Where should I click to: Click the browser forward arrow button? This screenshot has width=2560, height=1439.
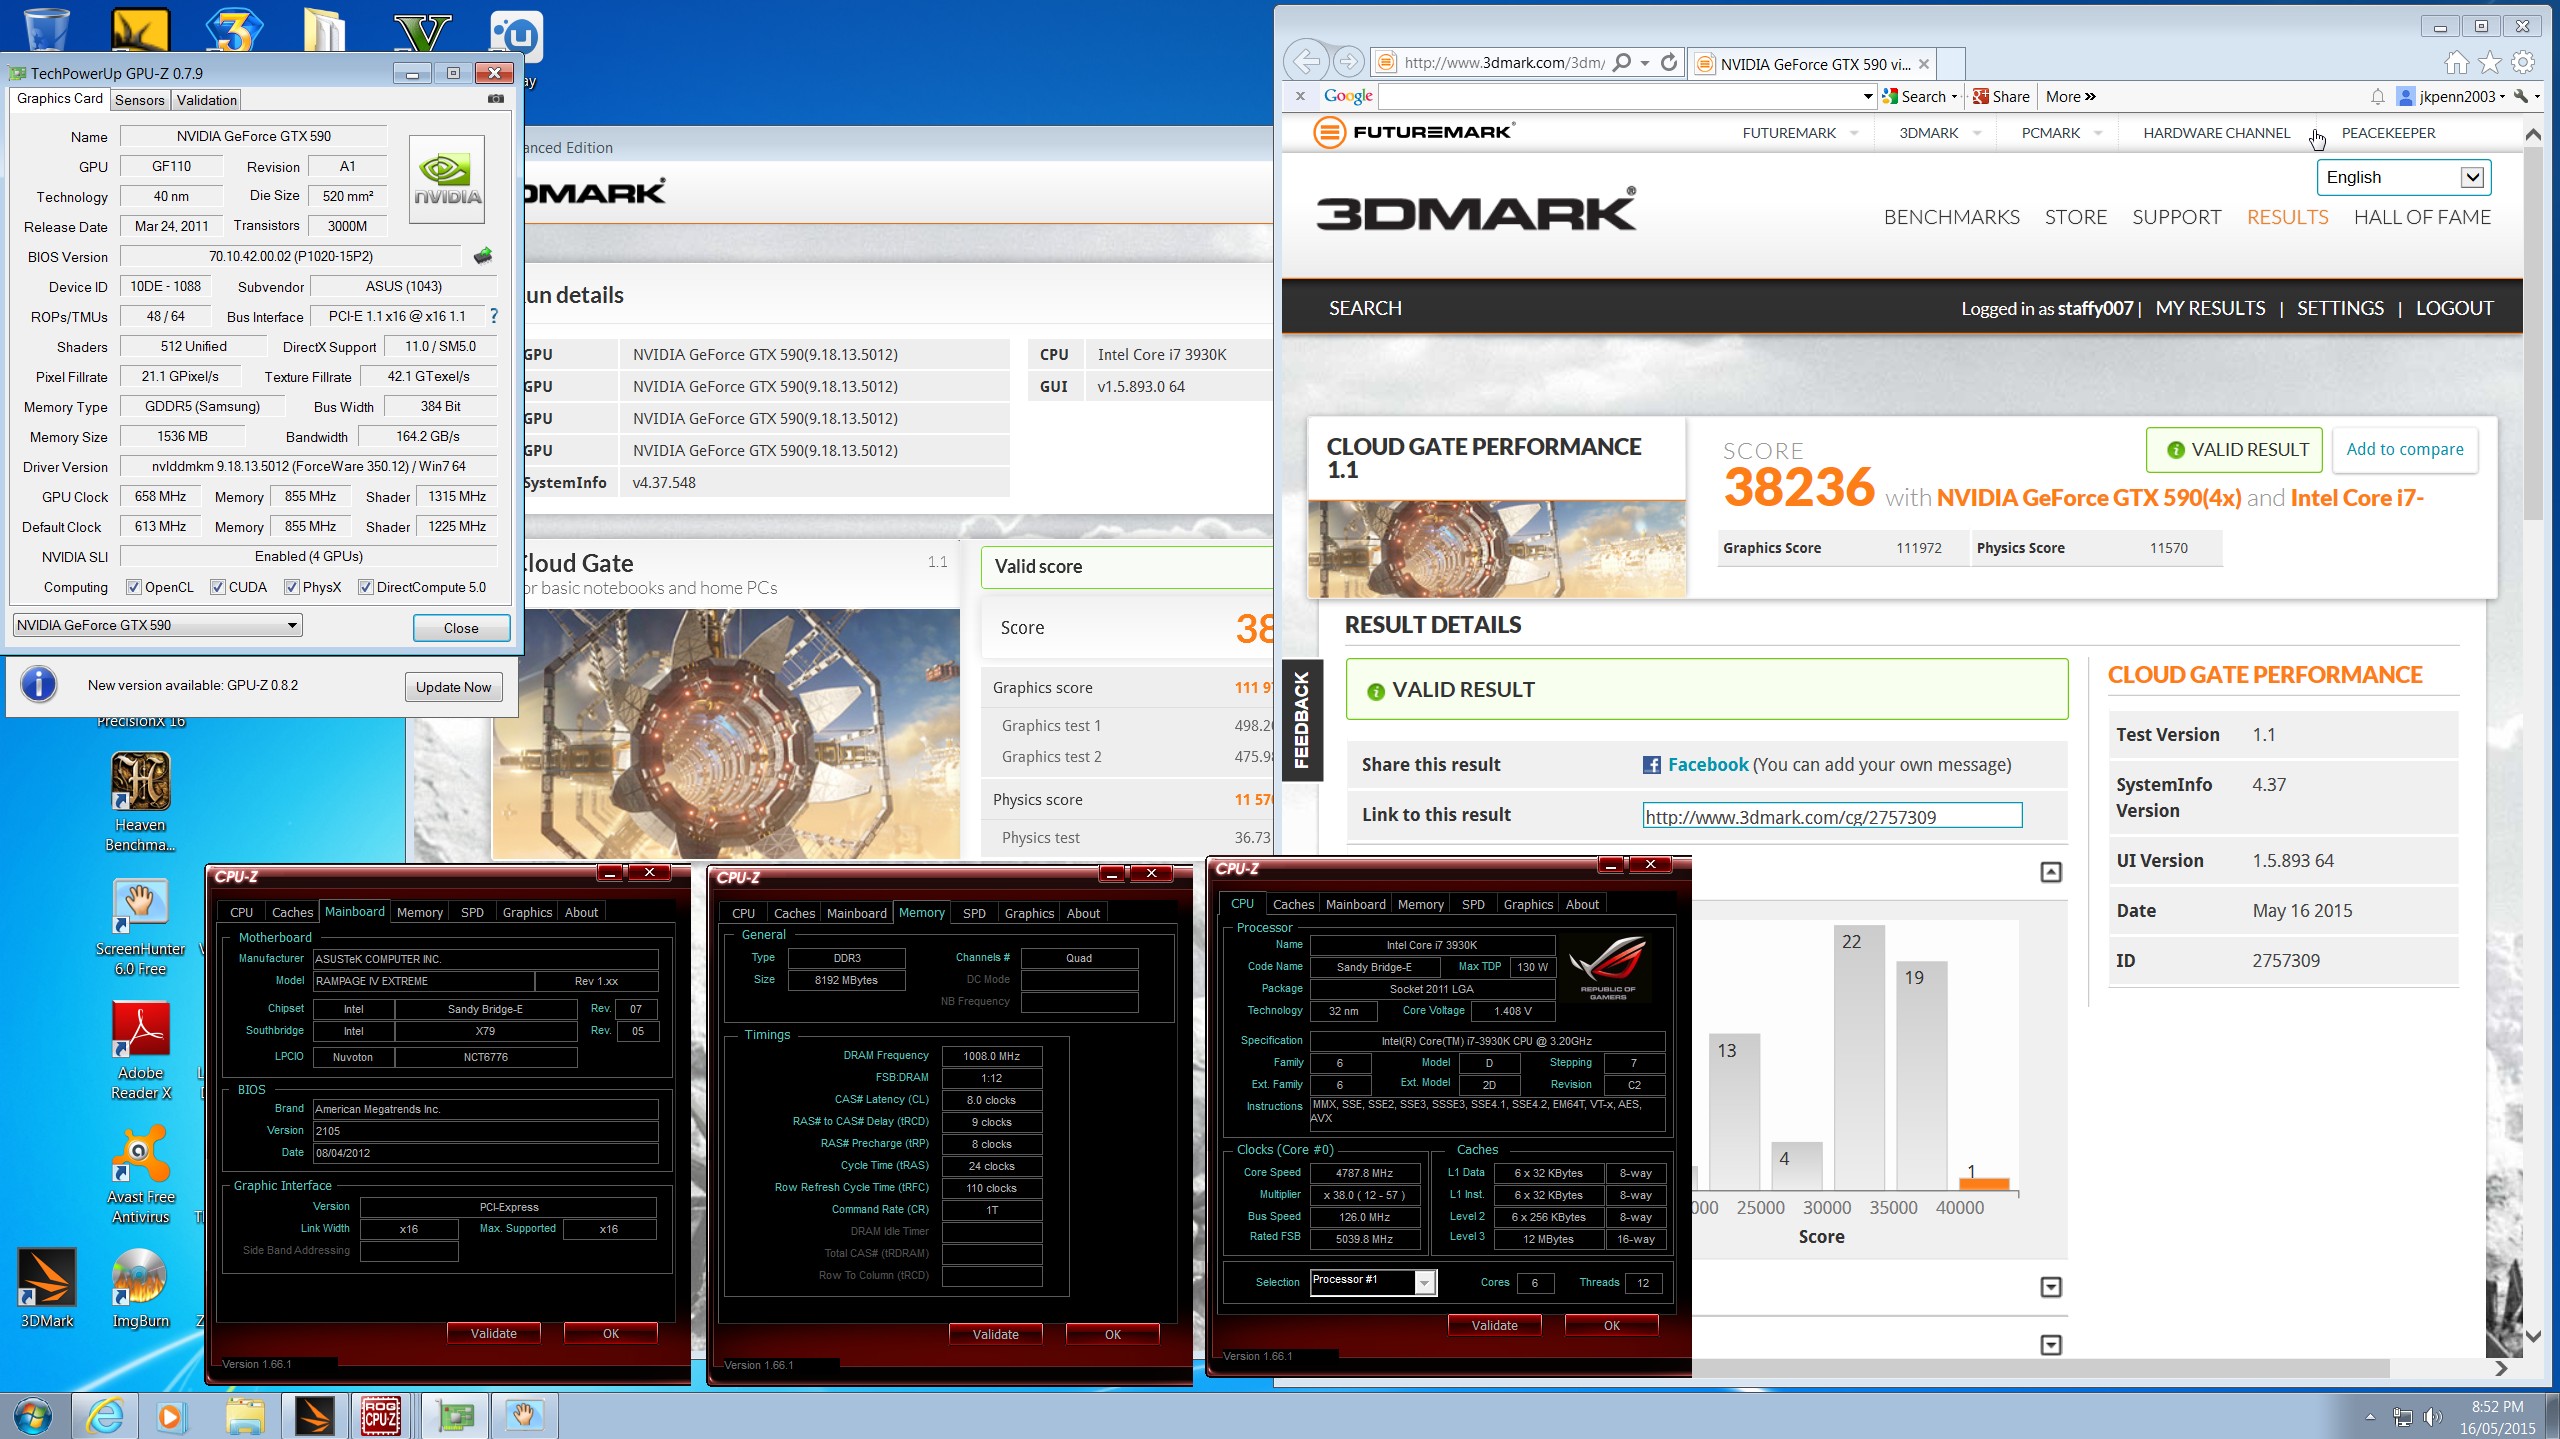pos(1349,62)
